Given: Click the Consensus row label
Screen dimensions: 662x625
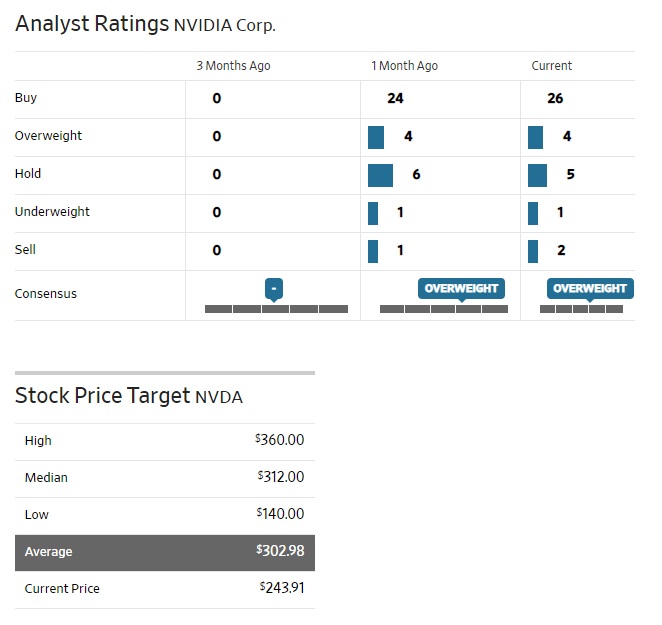Looking at the screenshot, I should coord(45,294).
